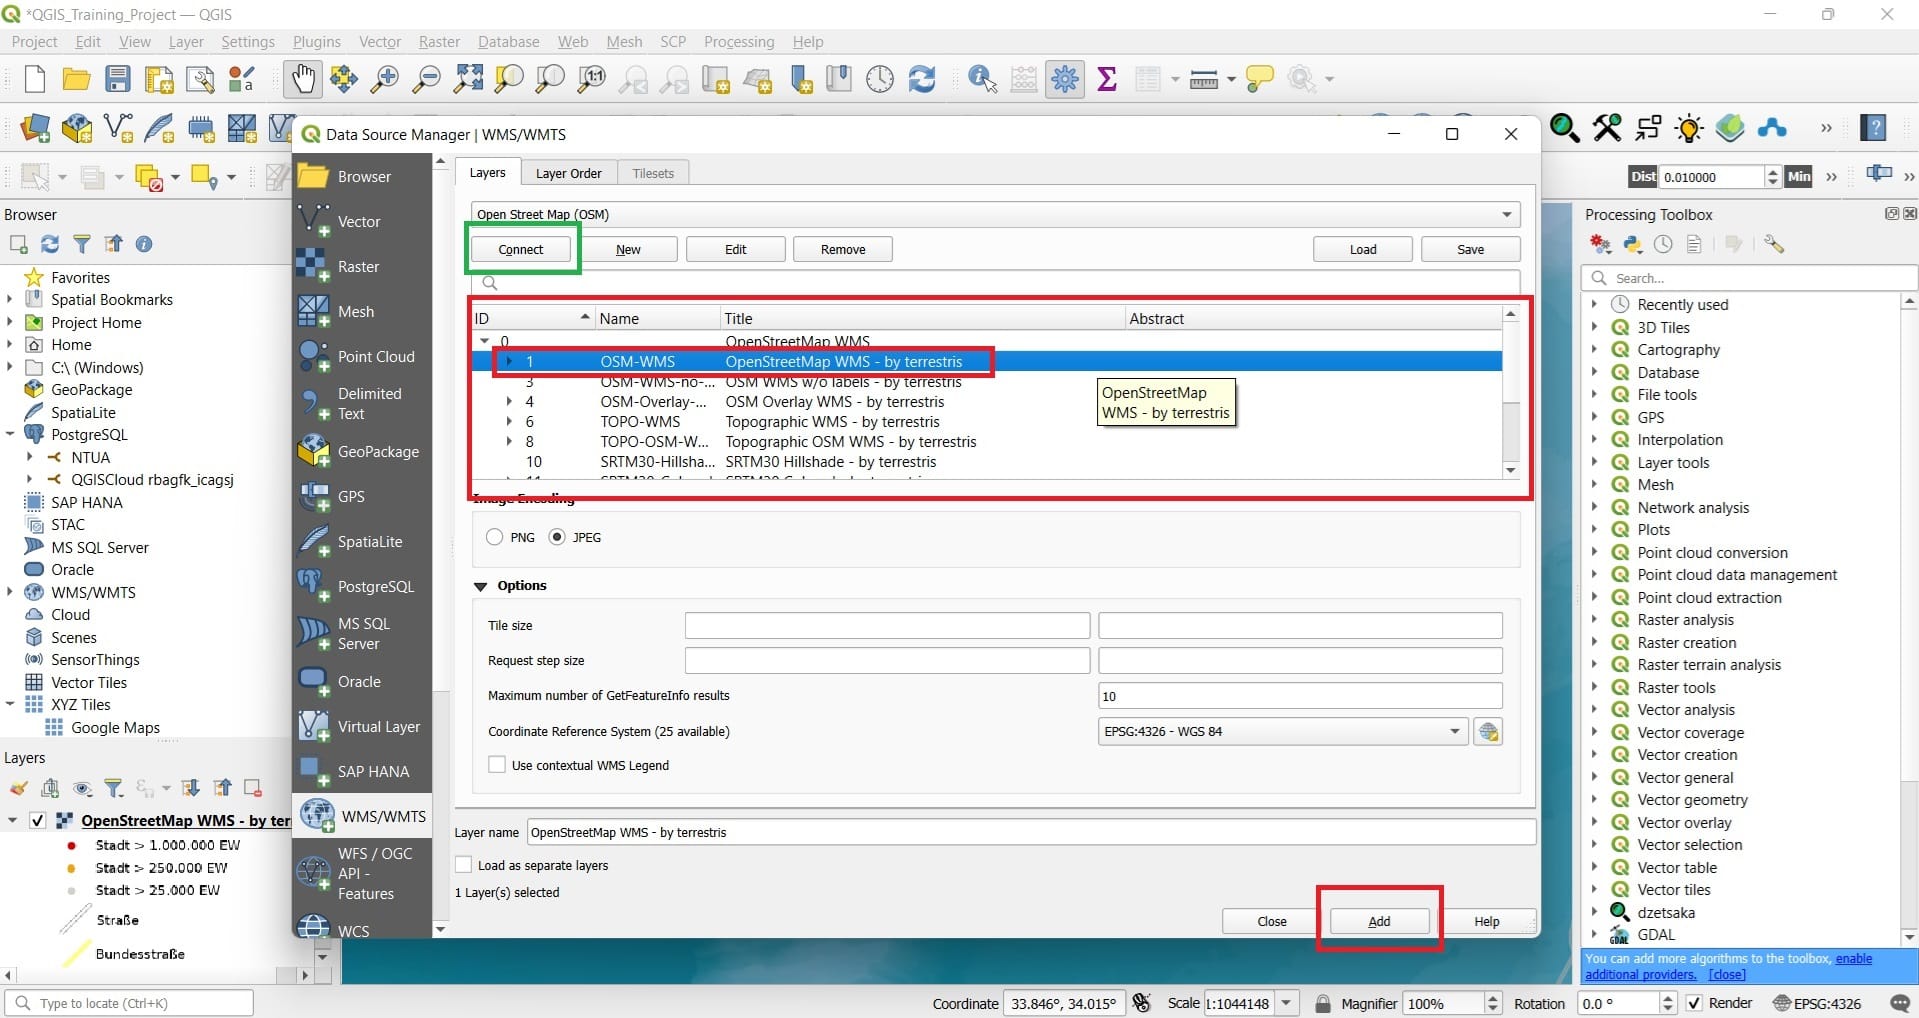The height and width of the screenshot is (1018, 1919).
Task: Click the Messages log speech bubble icon
Action: (1900, 1003)
